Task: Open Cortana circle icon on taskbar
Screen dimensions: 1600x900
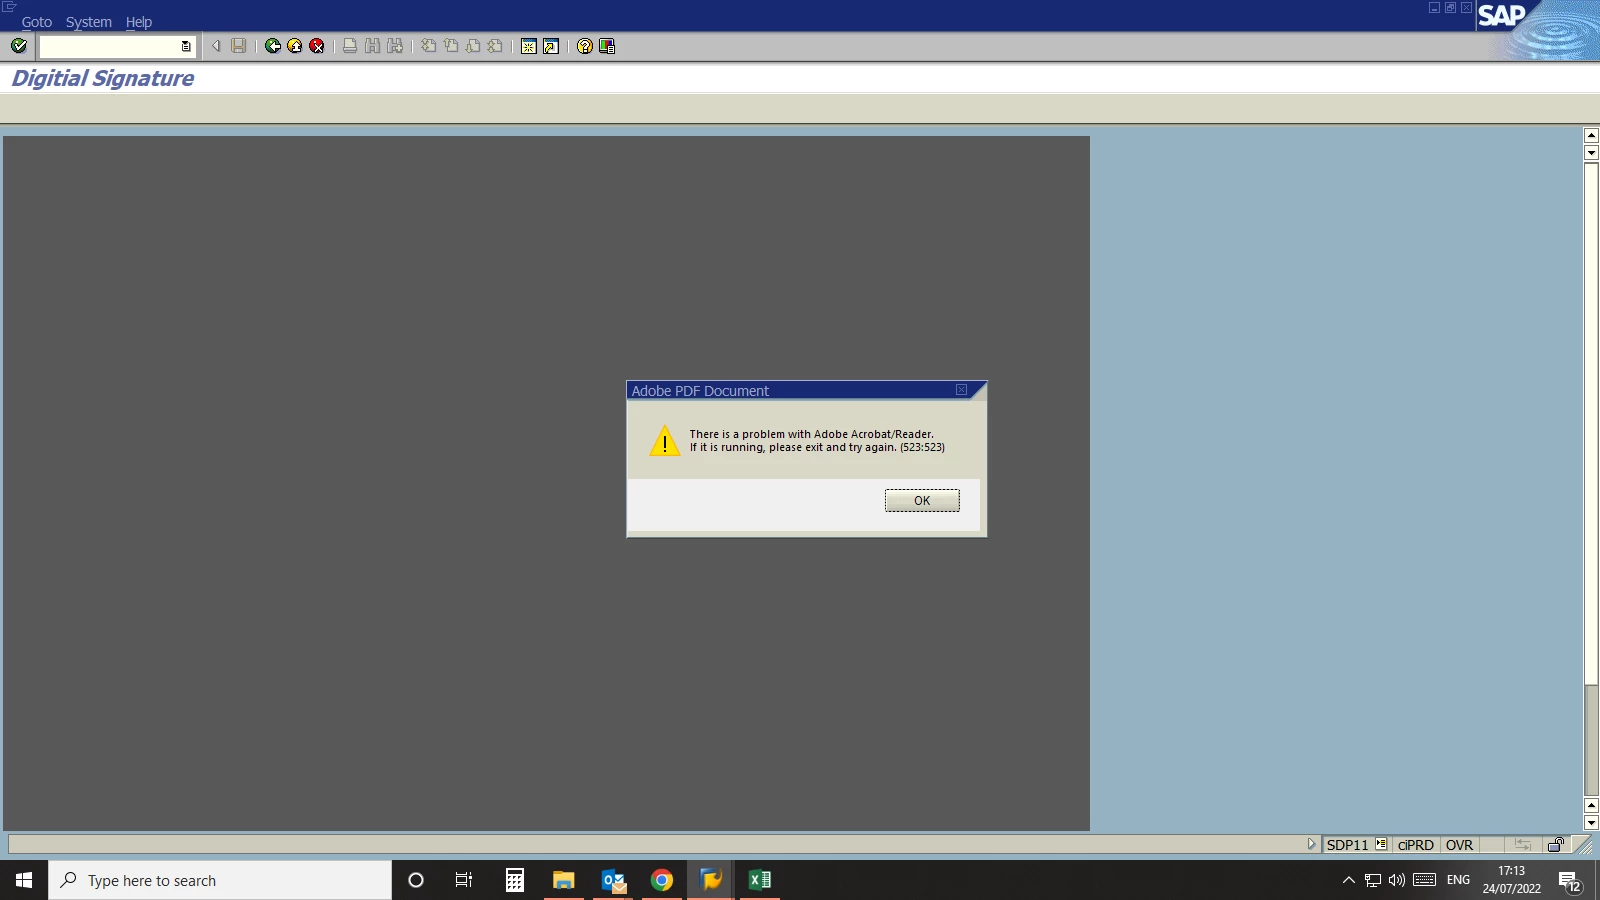Action: pos(416,880)
